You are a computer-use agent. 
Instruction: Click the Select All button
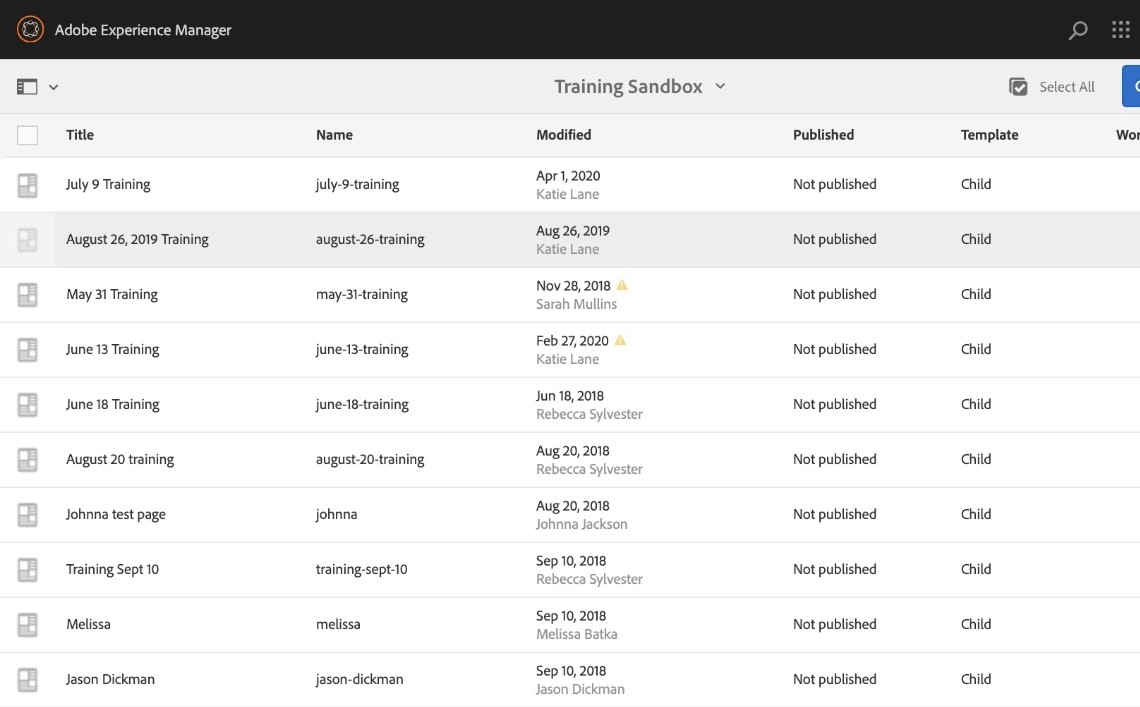1052,87
